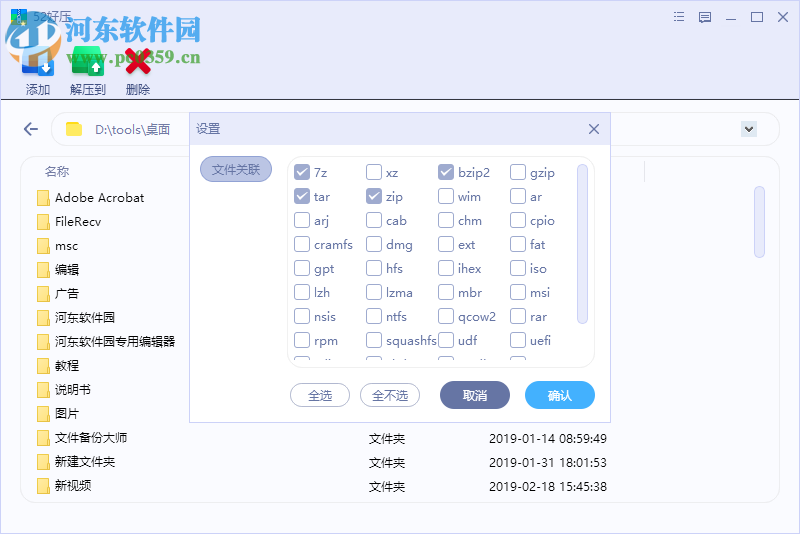Screen dimensions: 800x534
Task: Uncheck the zip checkbox
Action: click(374, 196)
